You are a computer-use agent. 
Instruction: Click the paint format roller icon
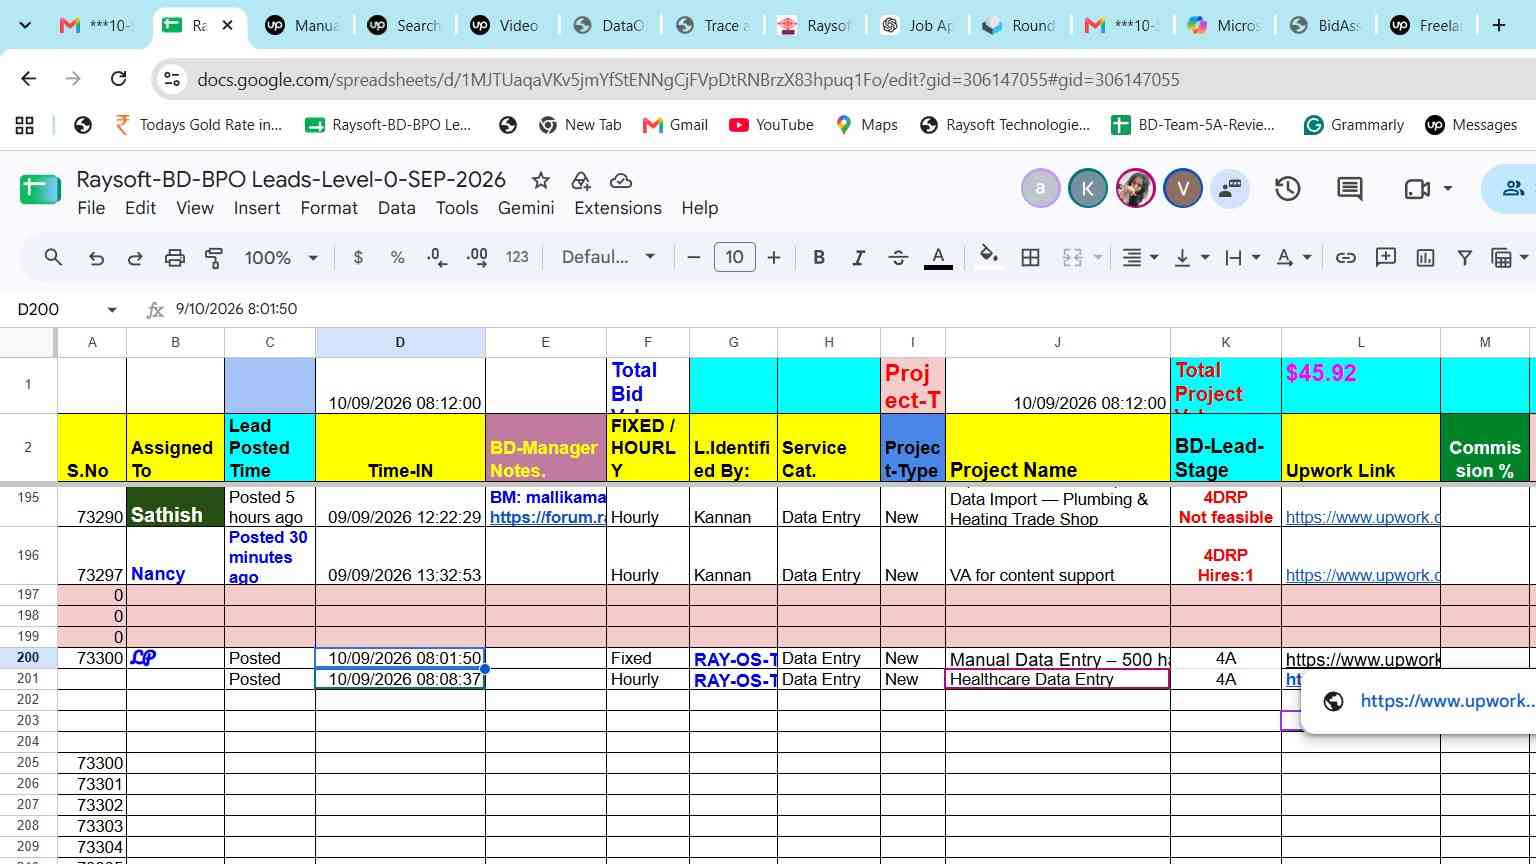click(214, 258)
